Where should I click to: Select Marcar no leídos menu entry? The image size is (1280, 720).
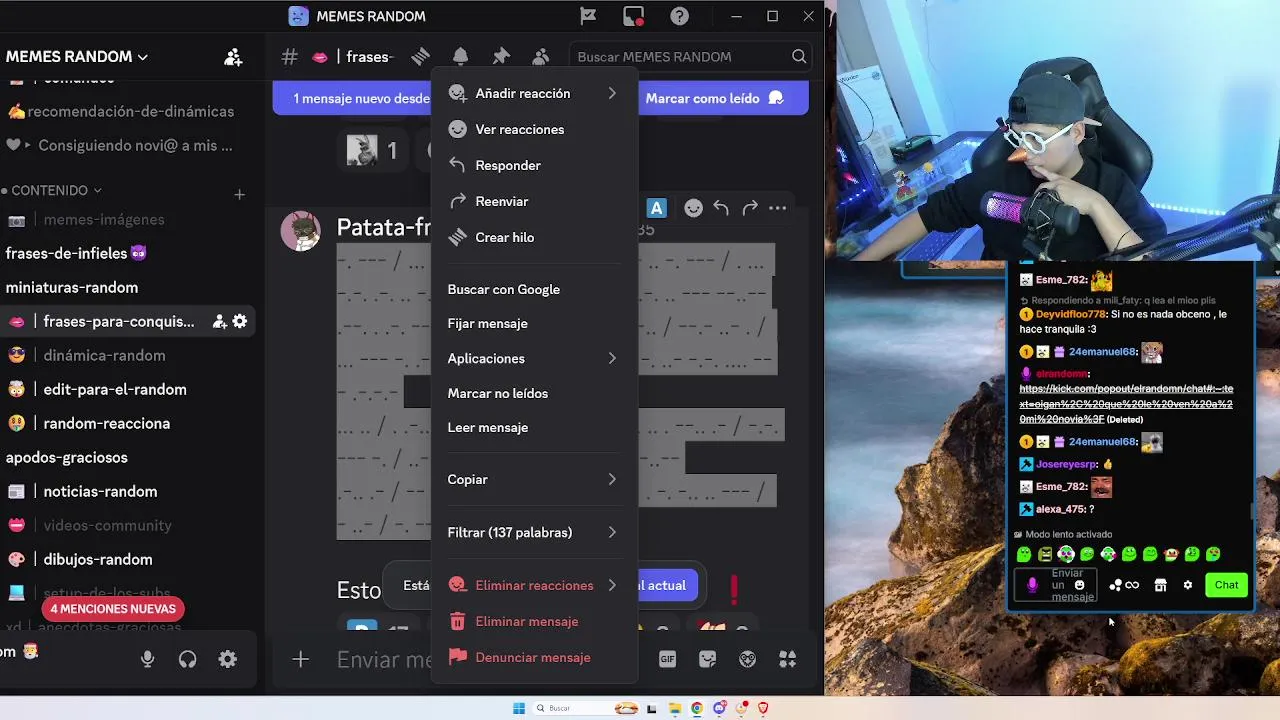(534, 393)
